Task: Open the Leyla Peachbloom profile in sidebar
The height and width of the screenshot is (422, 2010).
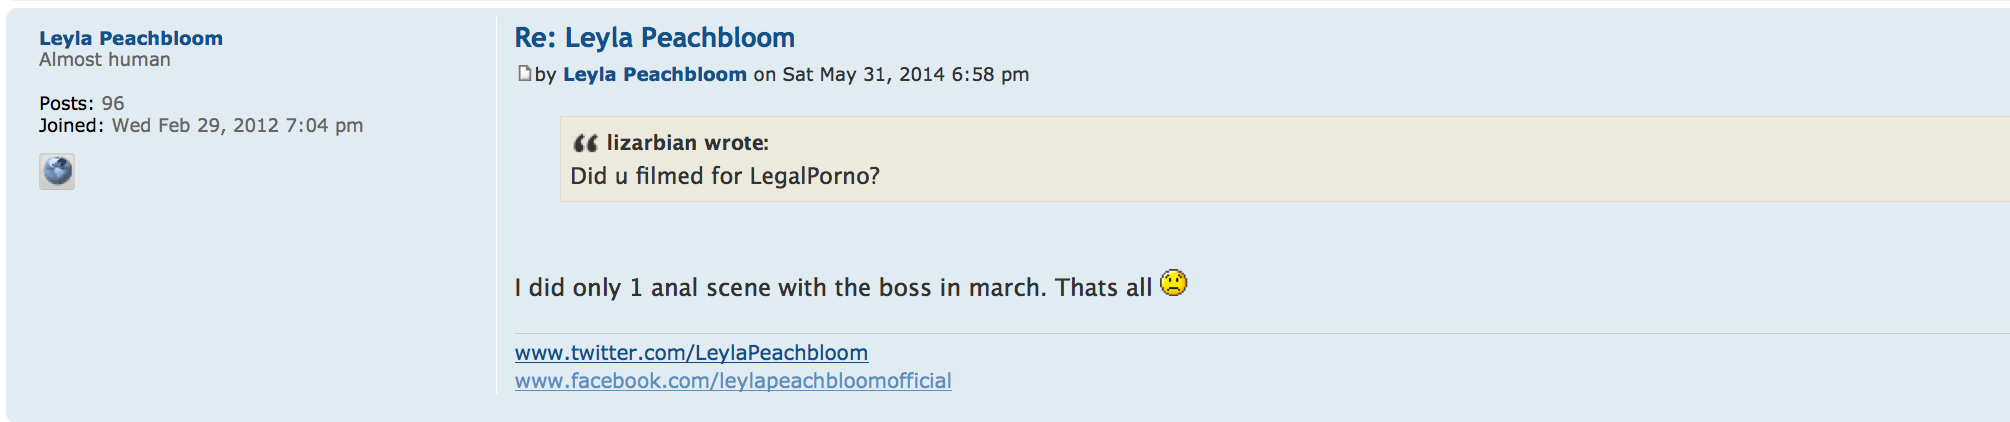Action: coord(131,38)
